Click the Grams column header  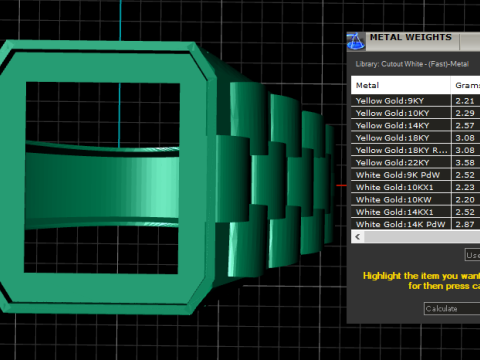point(466,85)
